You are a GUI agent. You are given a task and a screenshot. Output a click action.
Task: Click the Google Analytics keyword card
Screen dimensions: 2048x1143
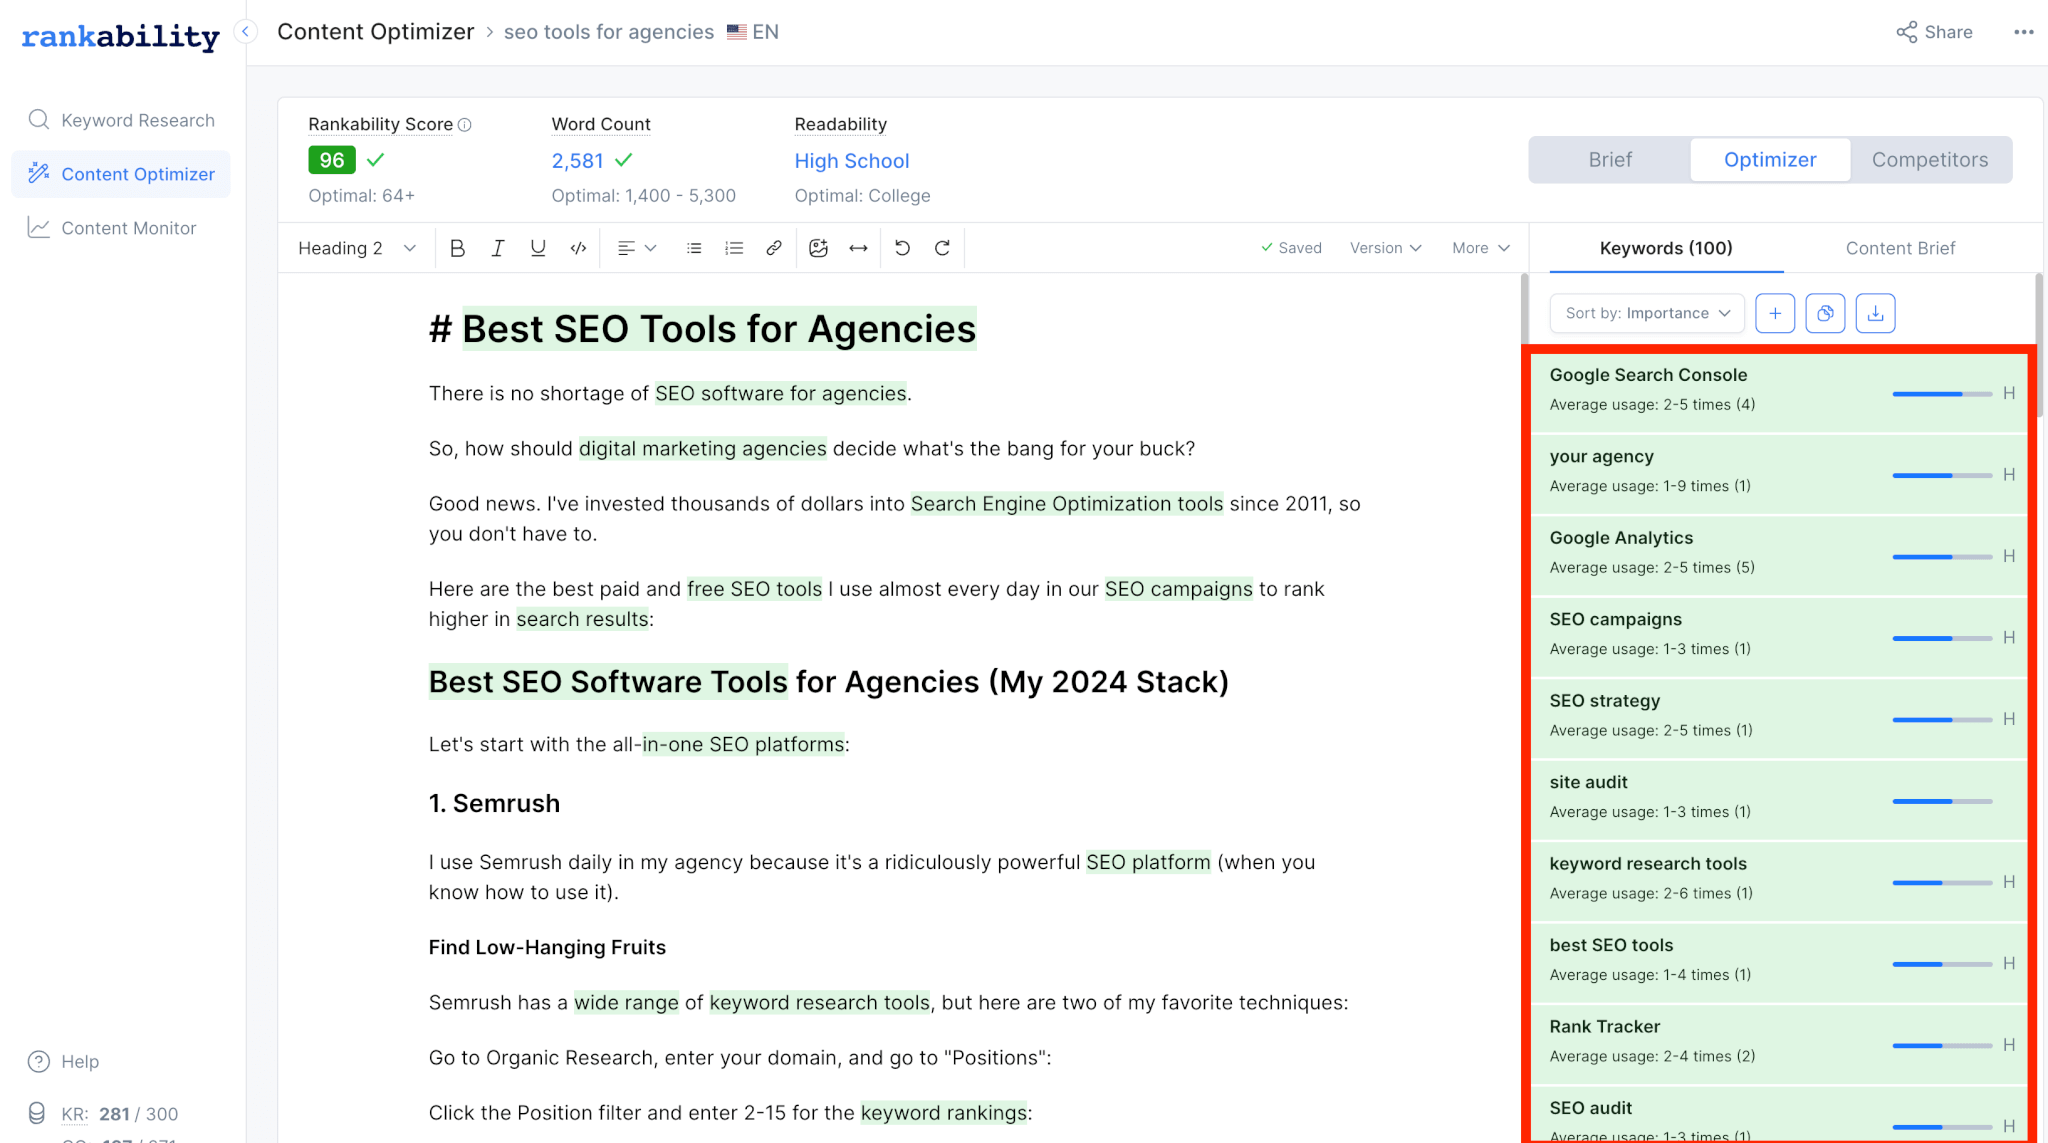point(1779,555)
